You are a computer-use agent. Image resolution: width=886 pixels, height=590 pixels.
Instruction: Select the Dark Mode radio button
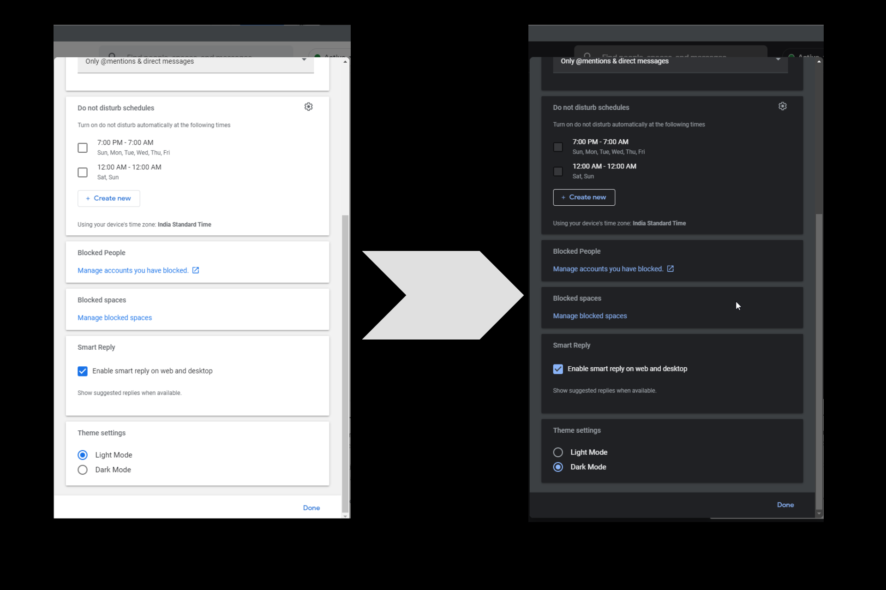(x=82, y=469)
